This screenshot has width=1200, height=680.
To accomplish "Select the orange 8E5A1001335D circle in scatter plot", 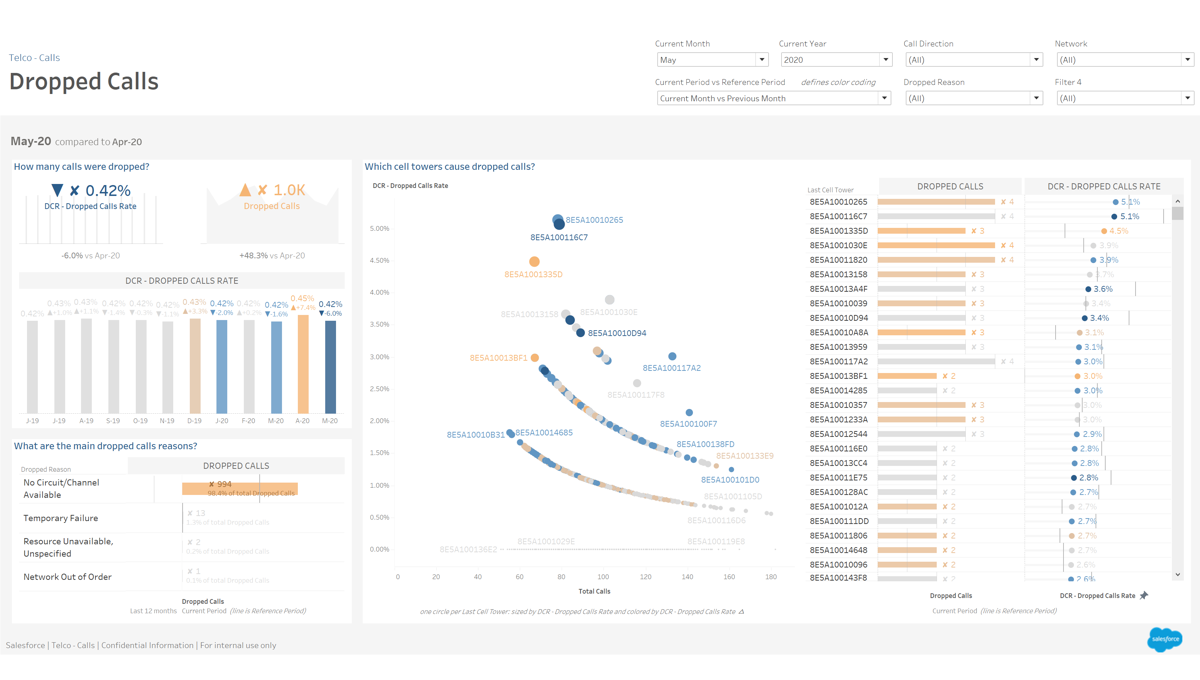I will point(534,262).
